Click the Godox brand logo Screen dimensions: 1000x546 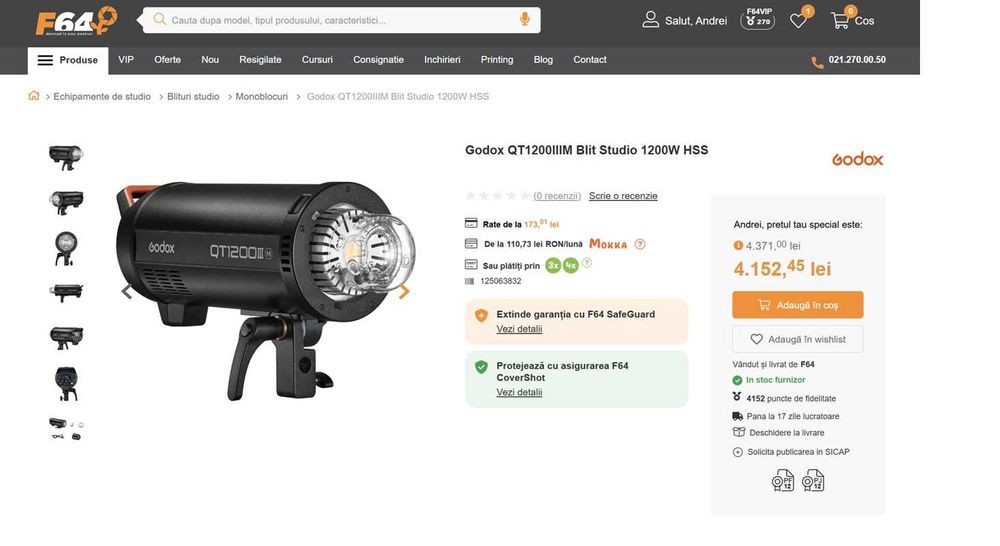[x=857, y=159]
